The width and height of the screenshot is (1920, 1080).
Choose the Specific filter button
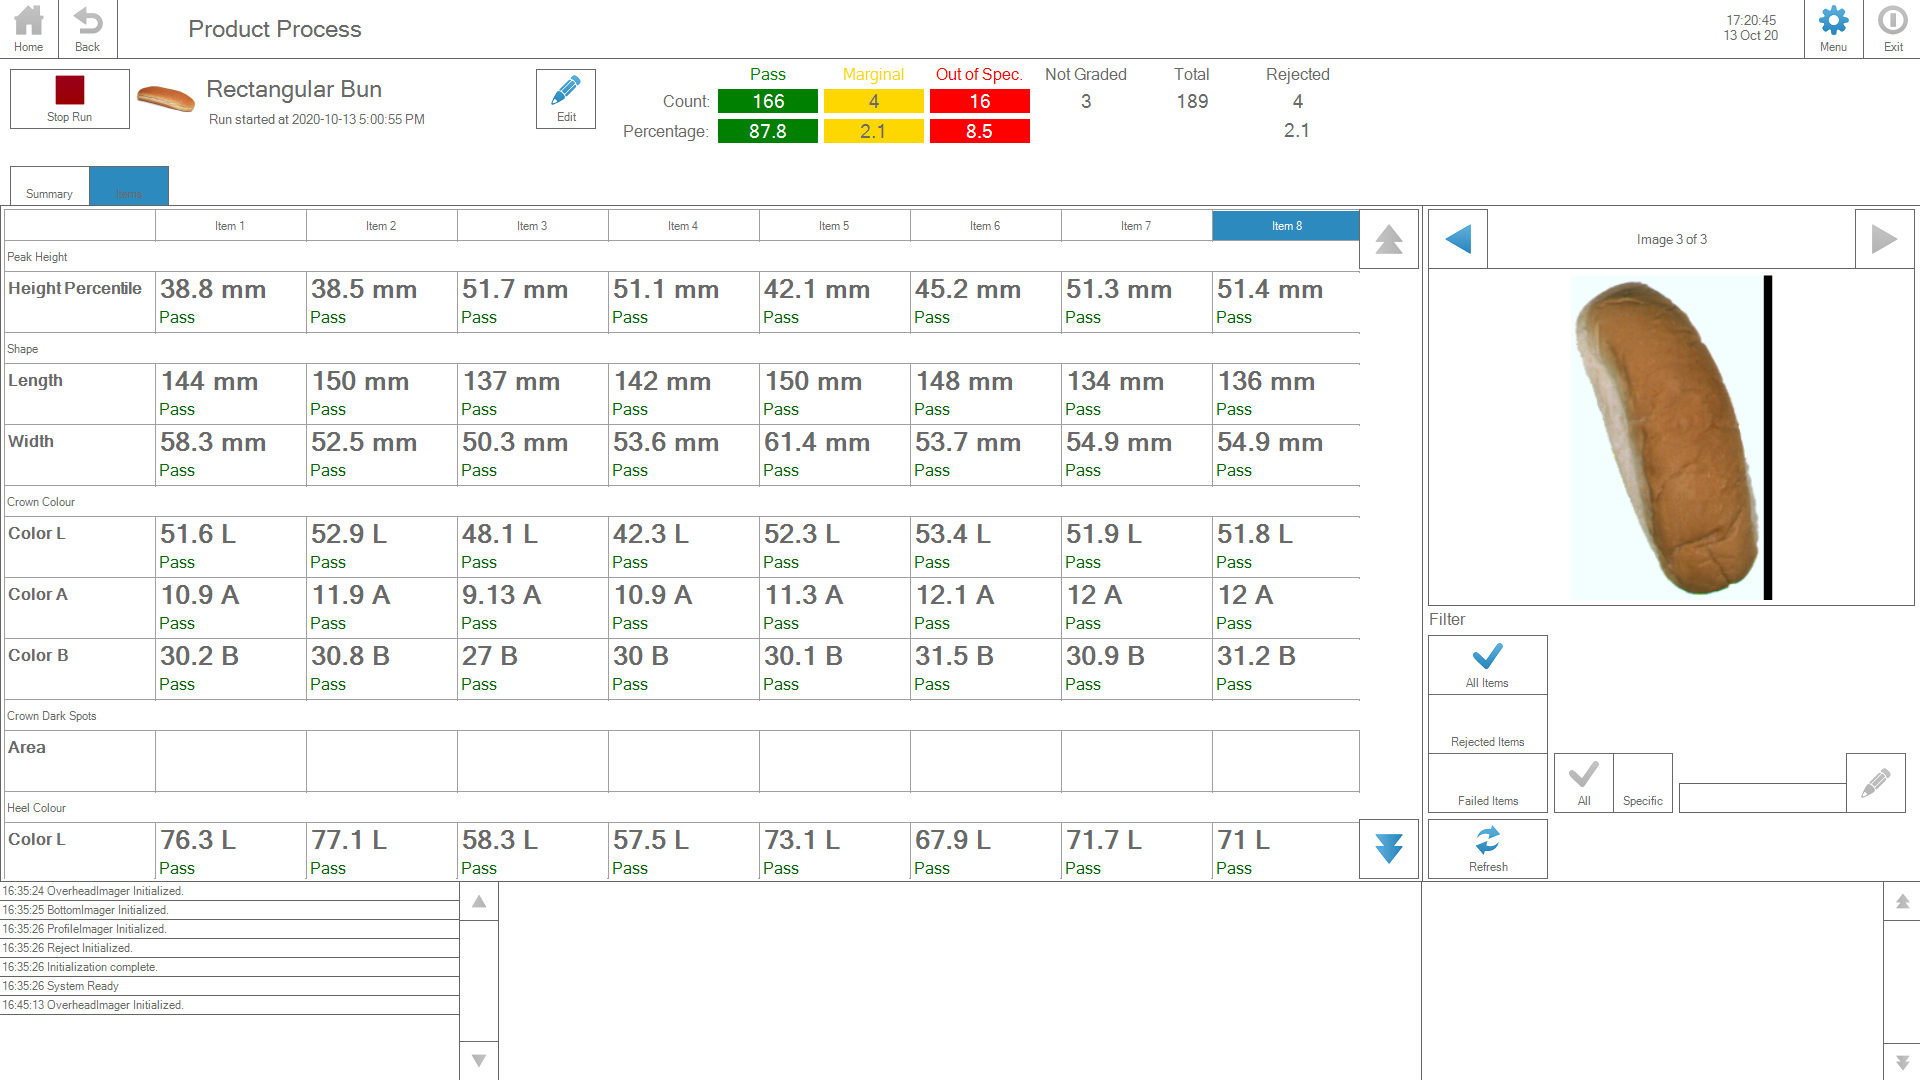coord(1642,783)
